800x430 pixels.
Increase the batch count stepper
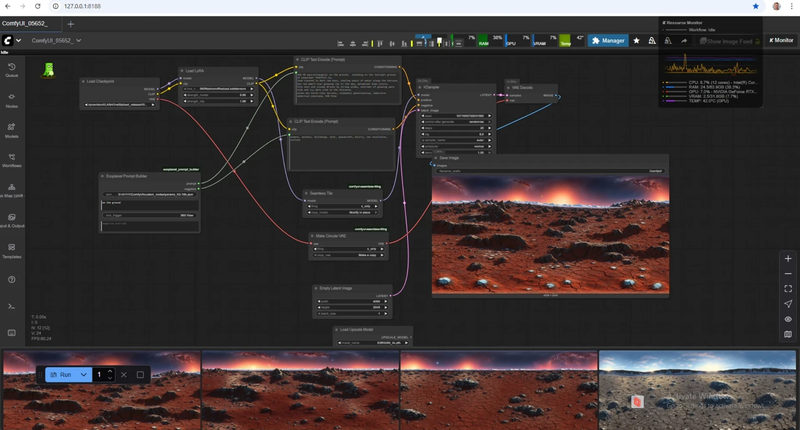coord(110,371)
